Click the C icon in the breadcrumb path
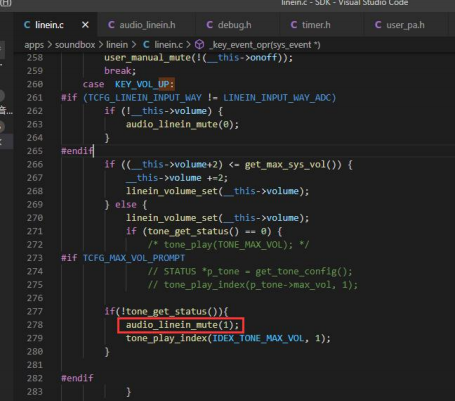Image resolution: width=455 pixels, height=401 pixels. (x=146, y=45)
